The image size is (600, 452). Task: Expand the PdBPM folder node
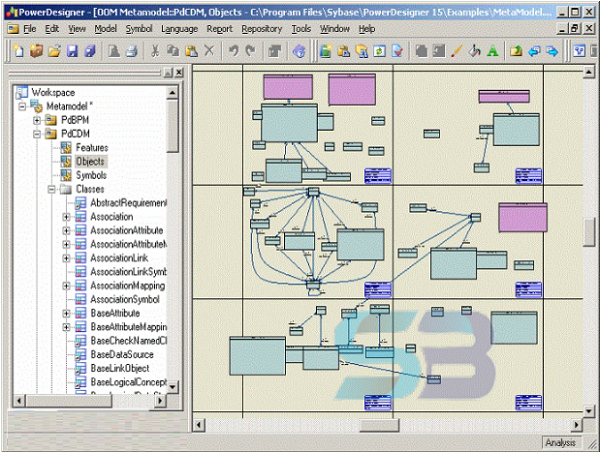tap(37, 120)
